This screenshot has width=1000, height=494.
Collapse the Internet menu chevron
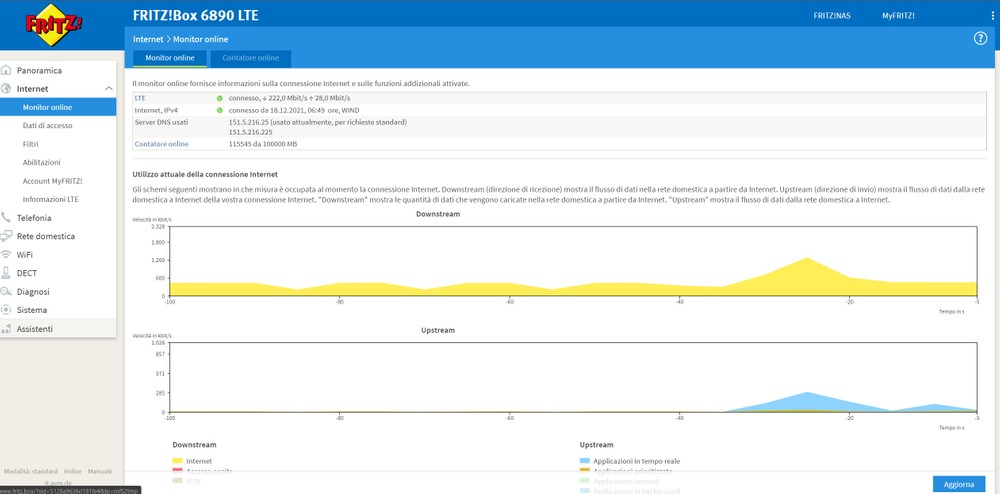[x=108, y=89]
